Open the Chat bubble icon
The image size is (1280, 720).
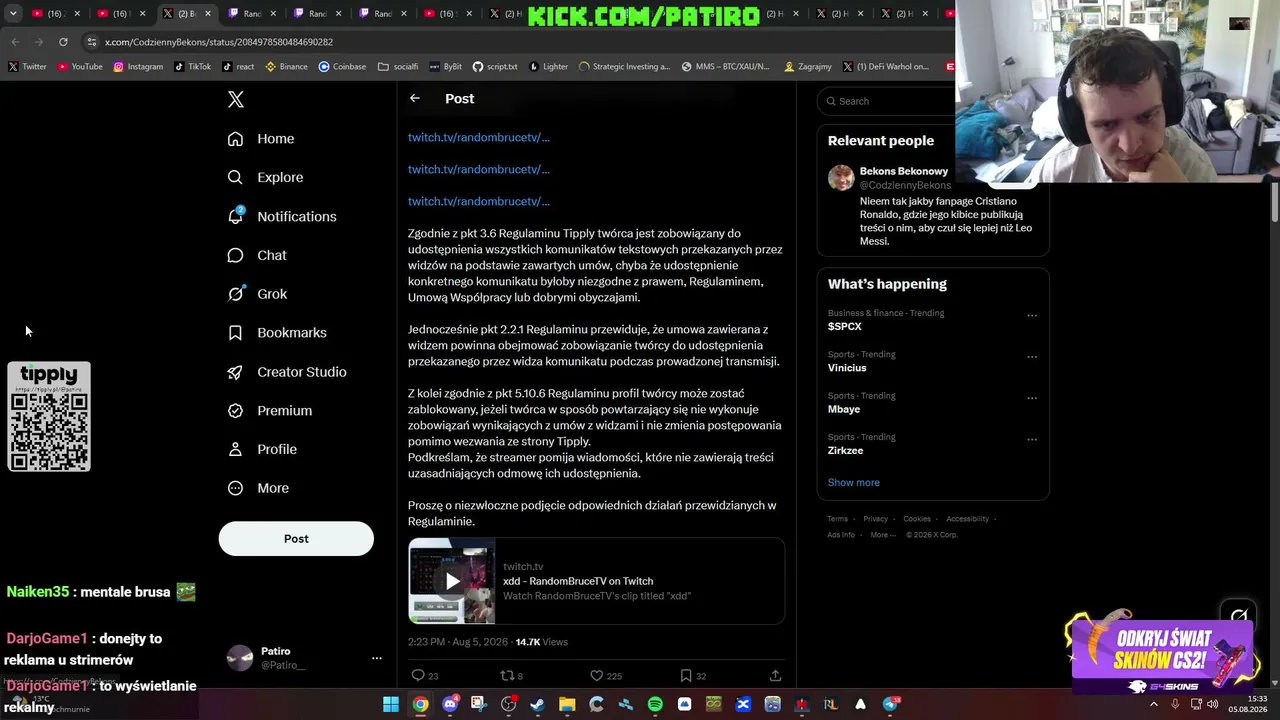pyautogui.click(x=235, y=255)
